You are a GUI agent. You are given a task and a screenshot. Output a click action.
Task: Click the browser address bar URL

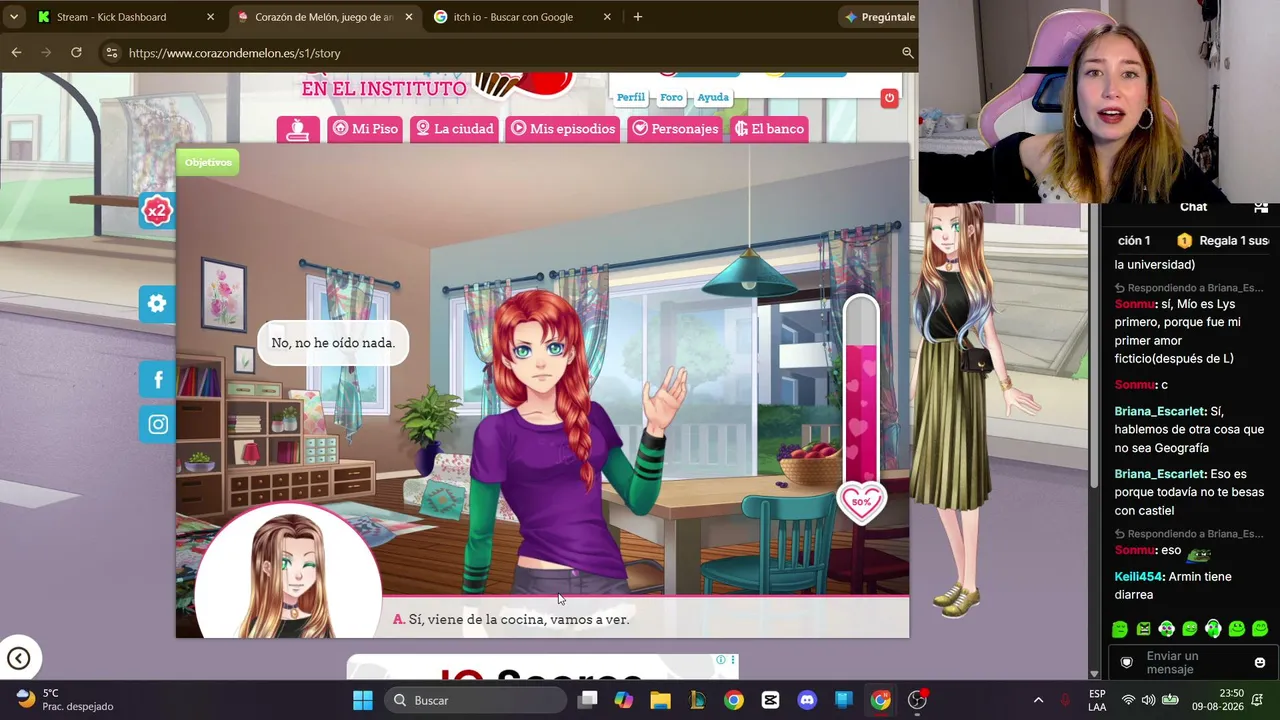point(235,53)
